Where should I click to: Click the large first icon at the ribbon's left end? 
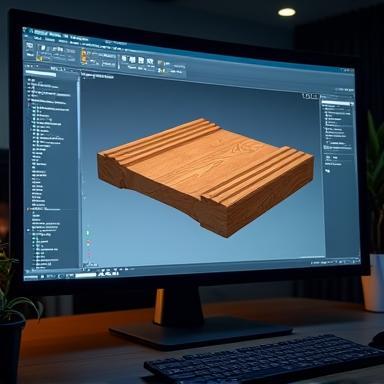click(30, 47)
